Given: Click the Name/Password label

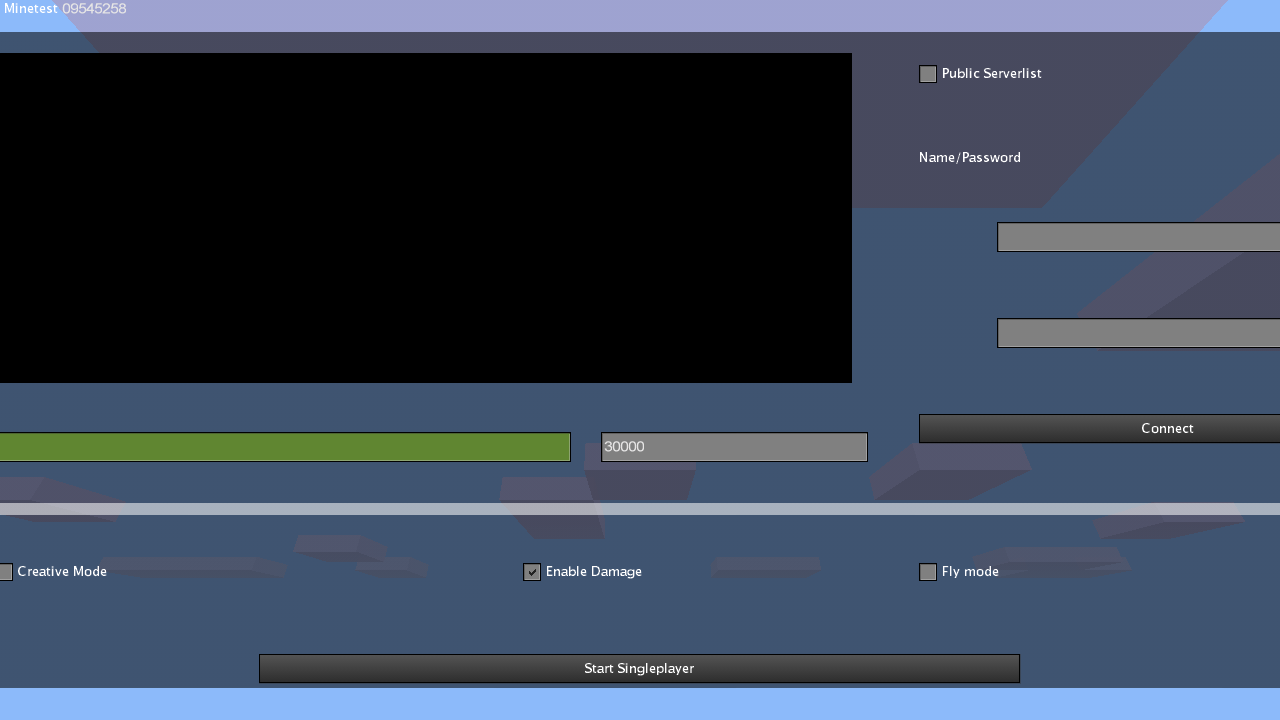Looking at the screenshot, I should pos(969,157).
